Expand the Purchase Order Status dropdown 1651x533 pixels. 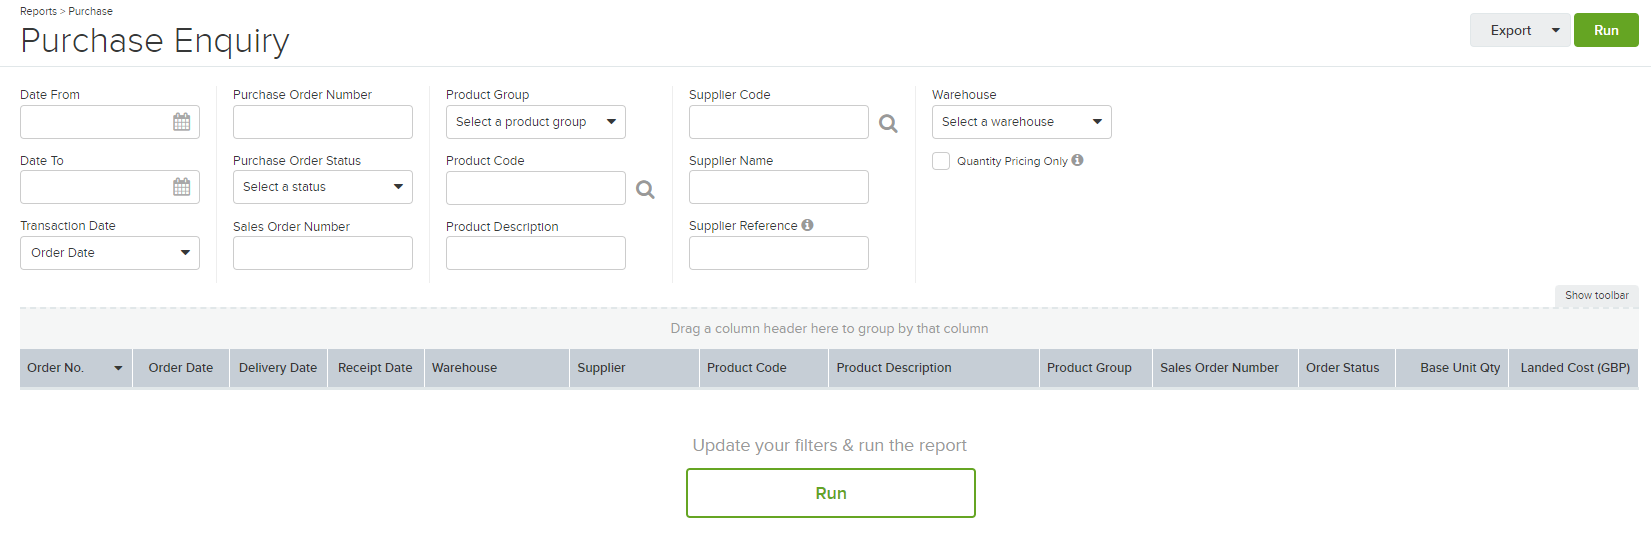[x=323, y=187]
